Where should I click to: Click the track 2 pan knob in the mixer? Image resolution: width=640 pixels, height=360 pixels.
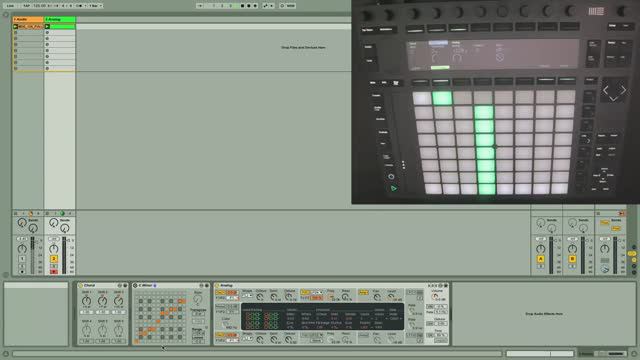click(x=53, y=249)
